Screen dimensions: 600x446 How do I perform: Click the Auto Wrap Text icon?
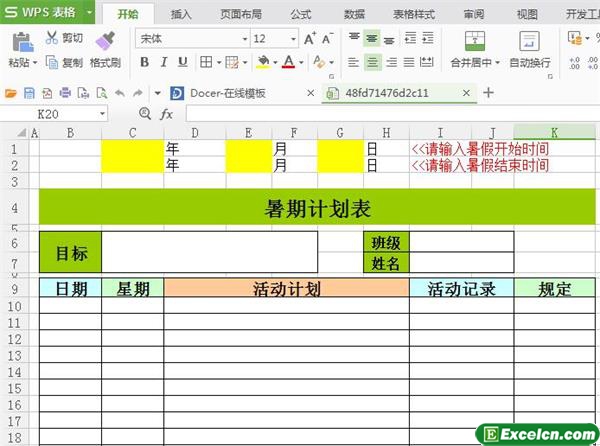(529, 41)
